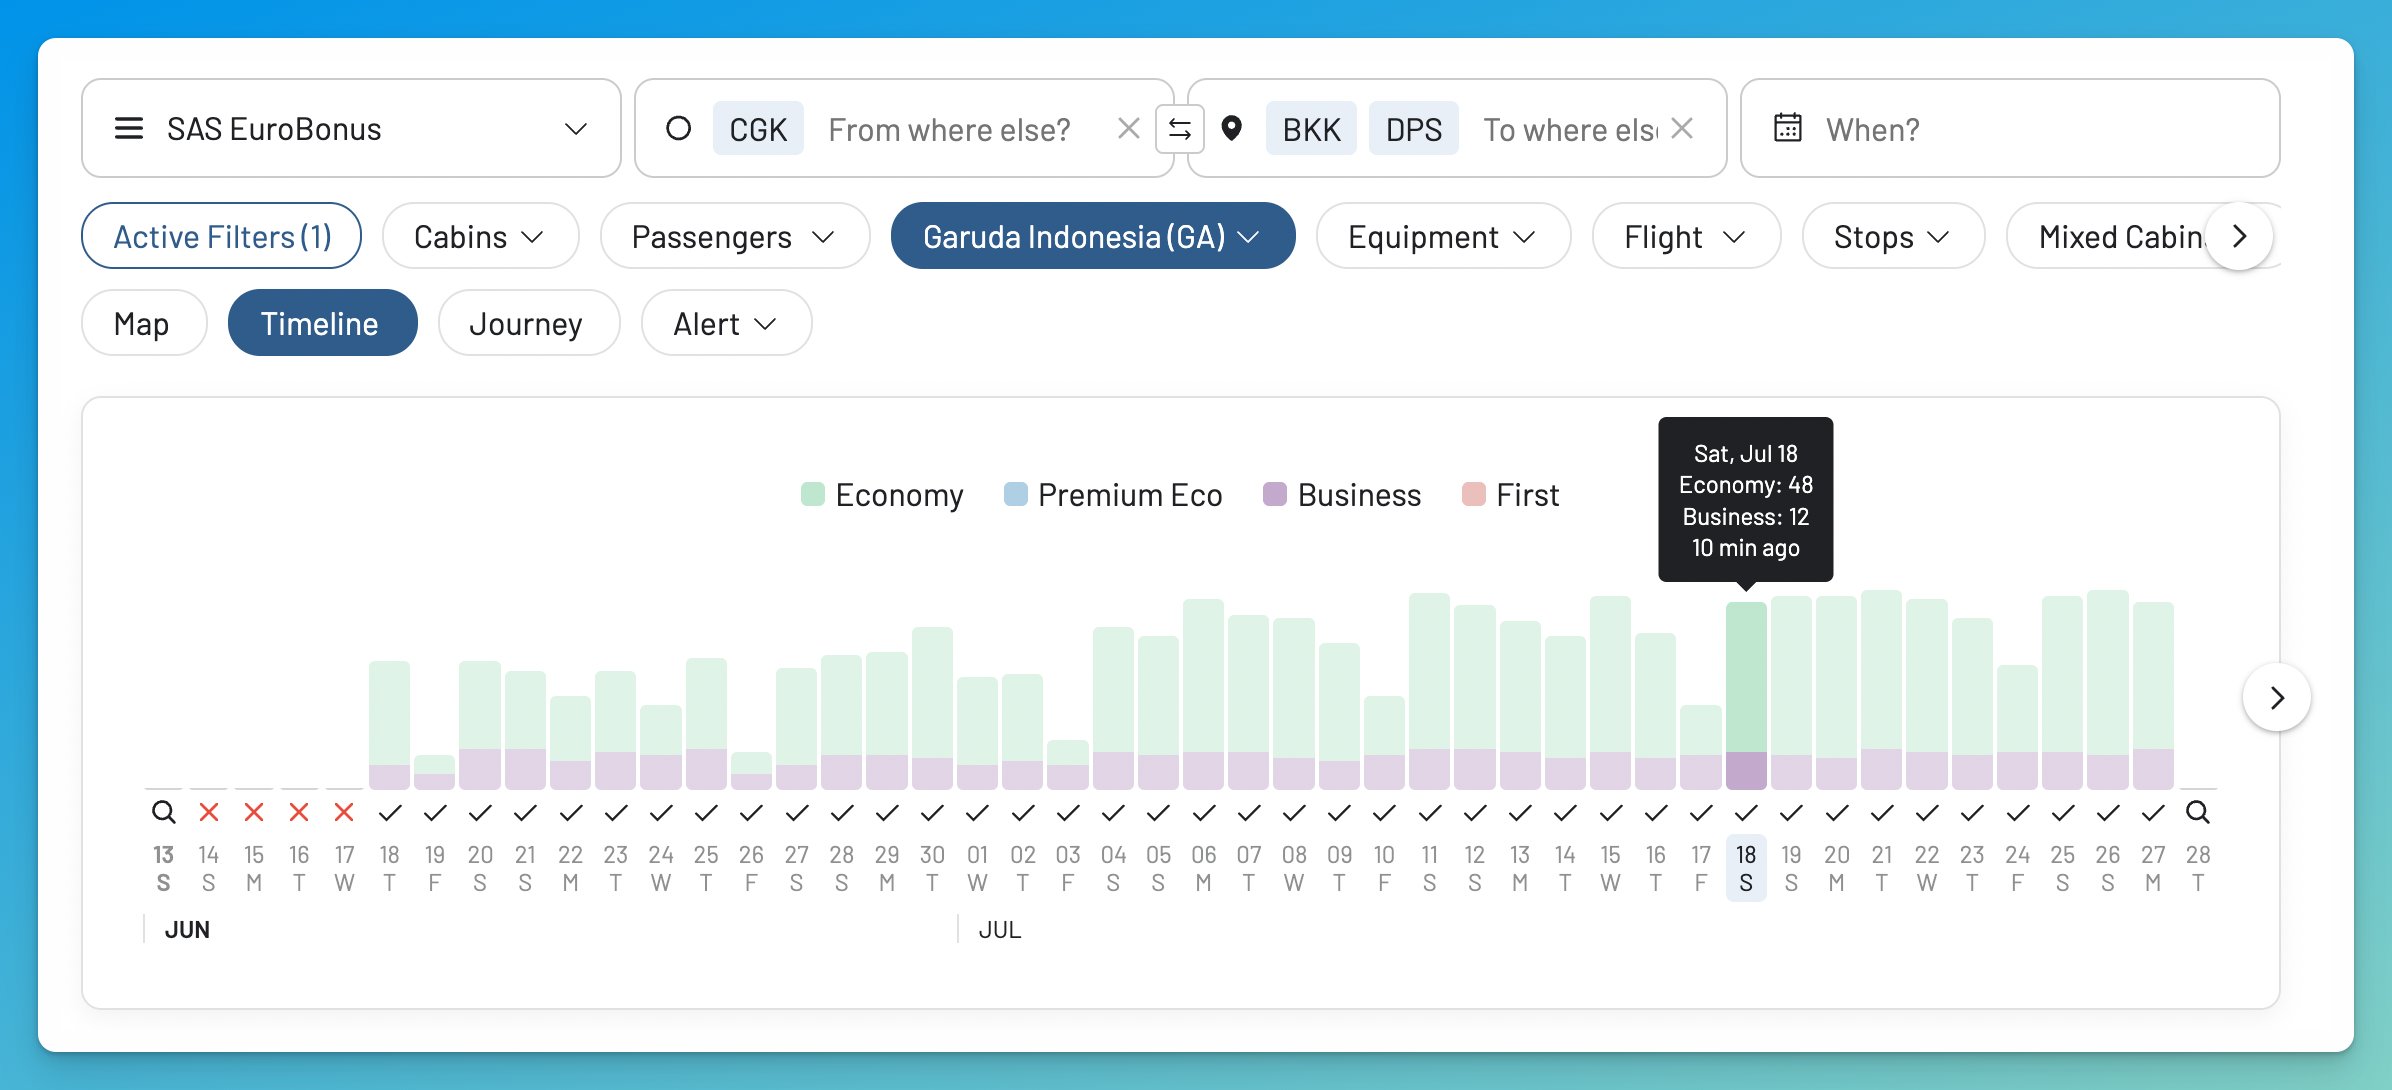Select the BKK destination chip
The height and width of the screenshot is (1090, 2392).
pyautogui.click(x=1311, y=129)
